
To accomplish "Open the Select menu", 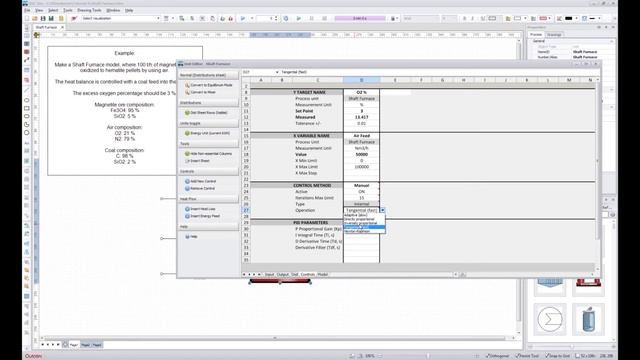I will (x=53, y=10).
